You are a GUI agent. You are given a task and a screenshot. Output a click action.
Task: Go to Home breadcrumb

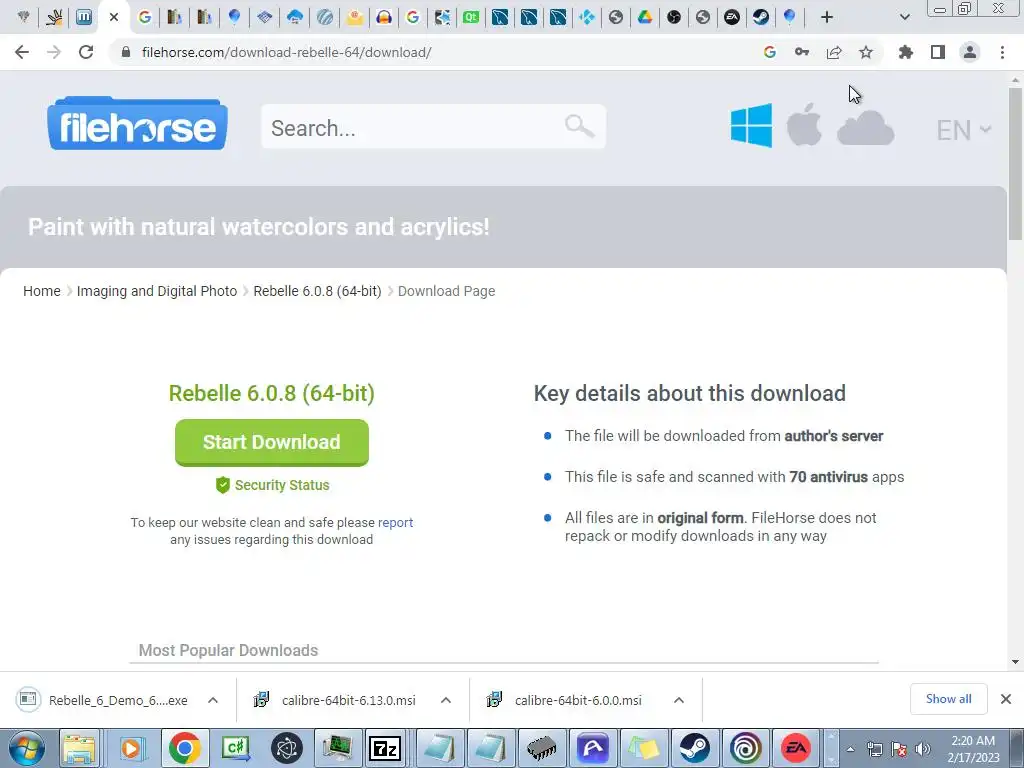42,291
